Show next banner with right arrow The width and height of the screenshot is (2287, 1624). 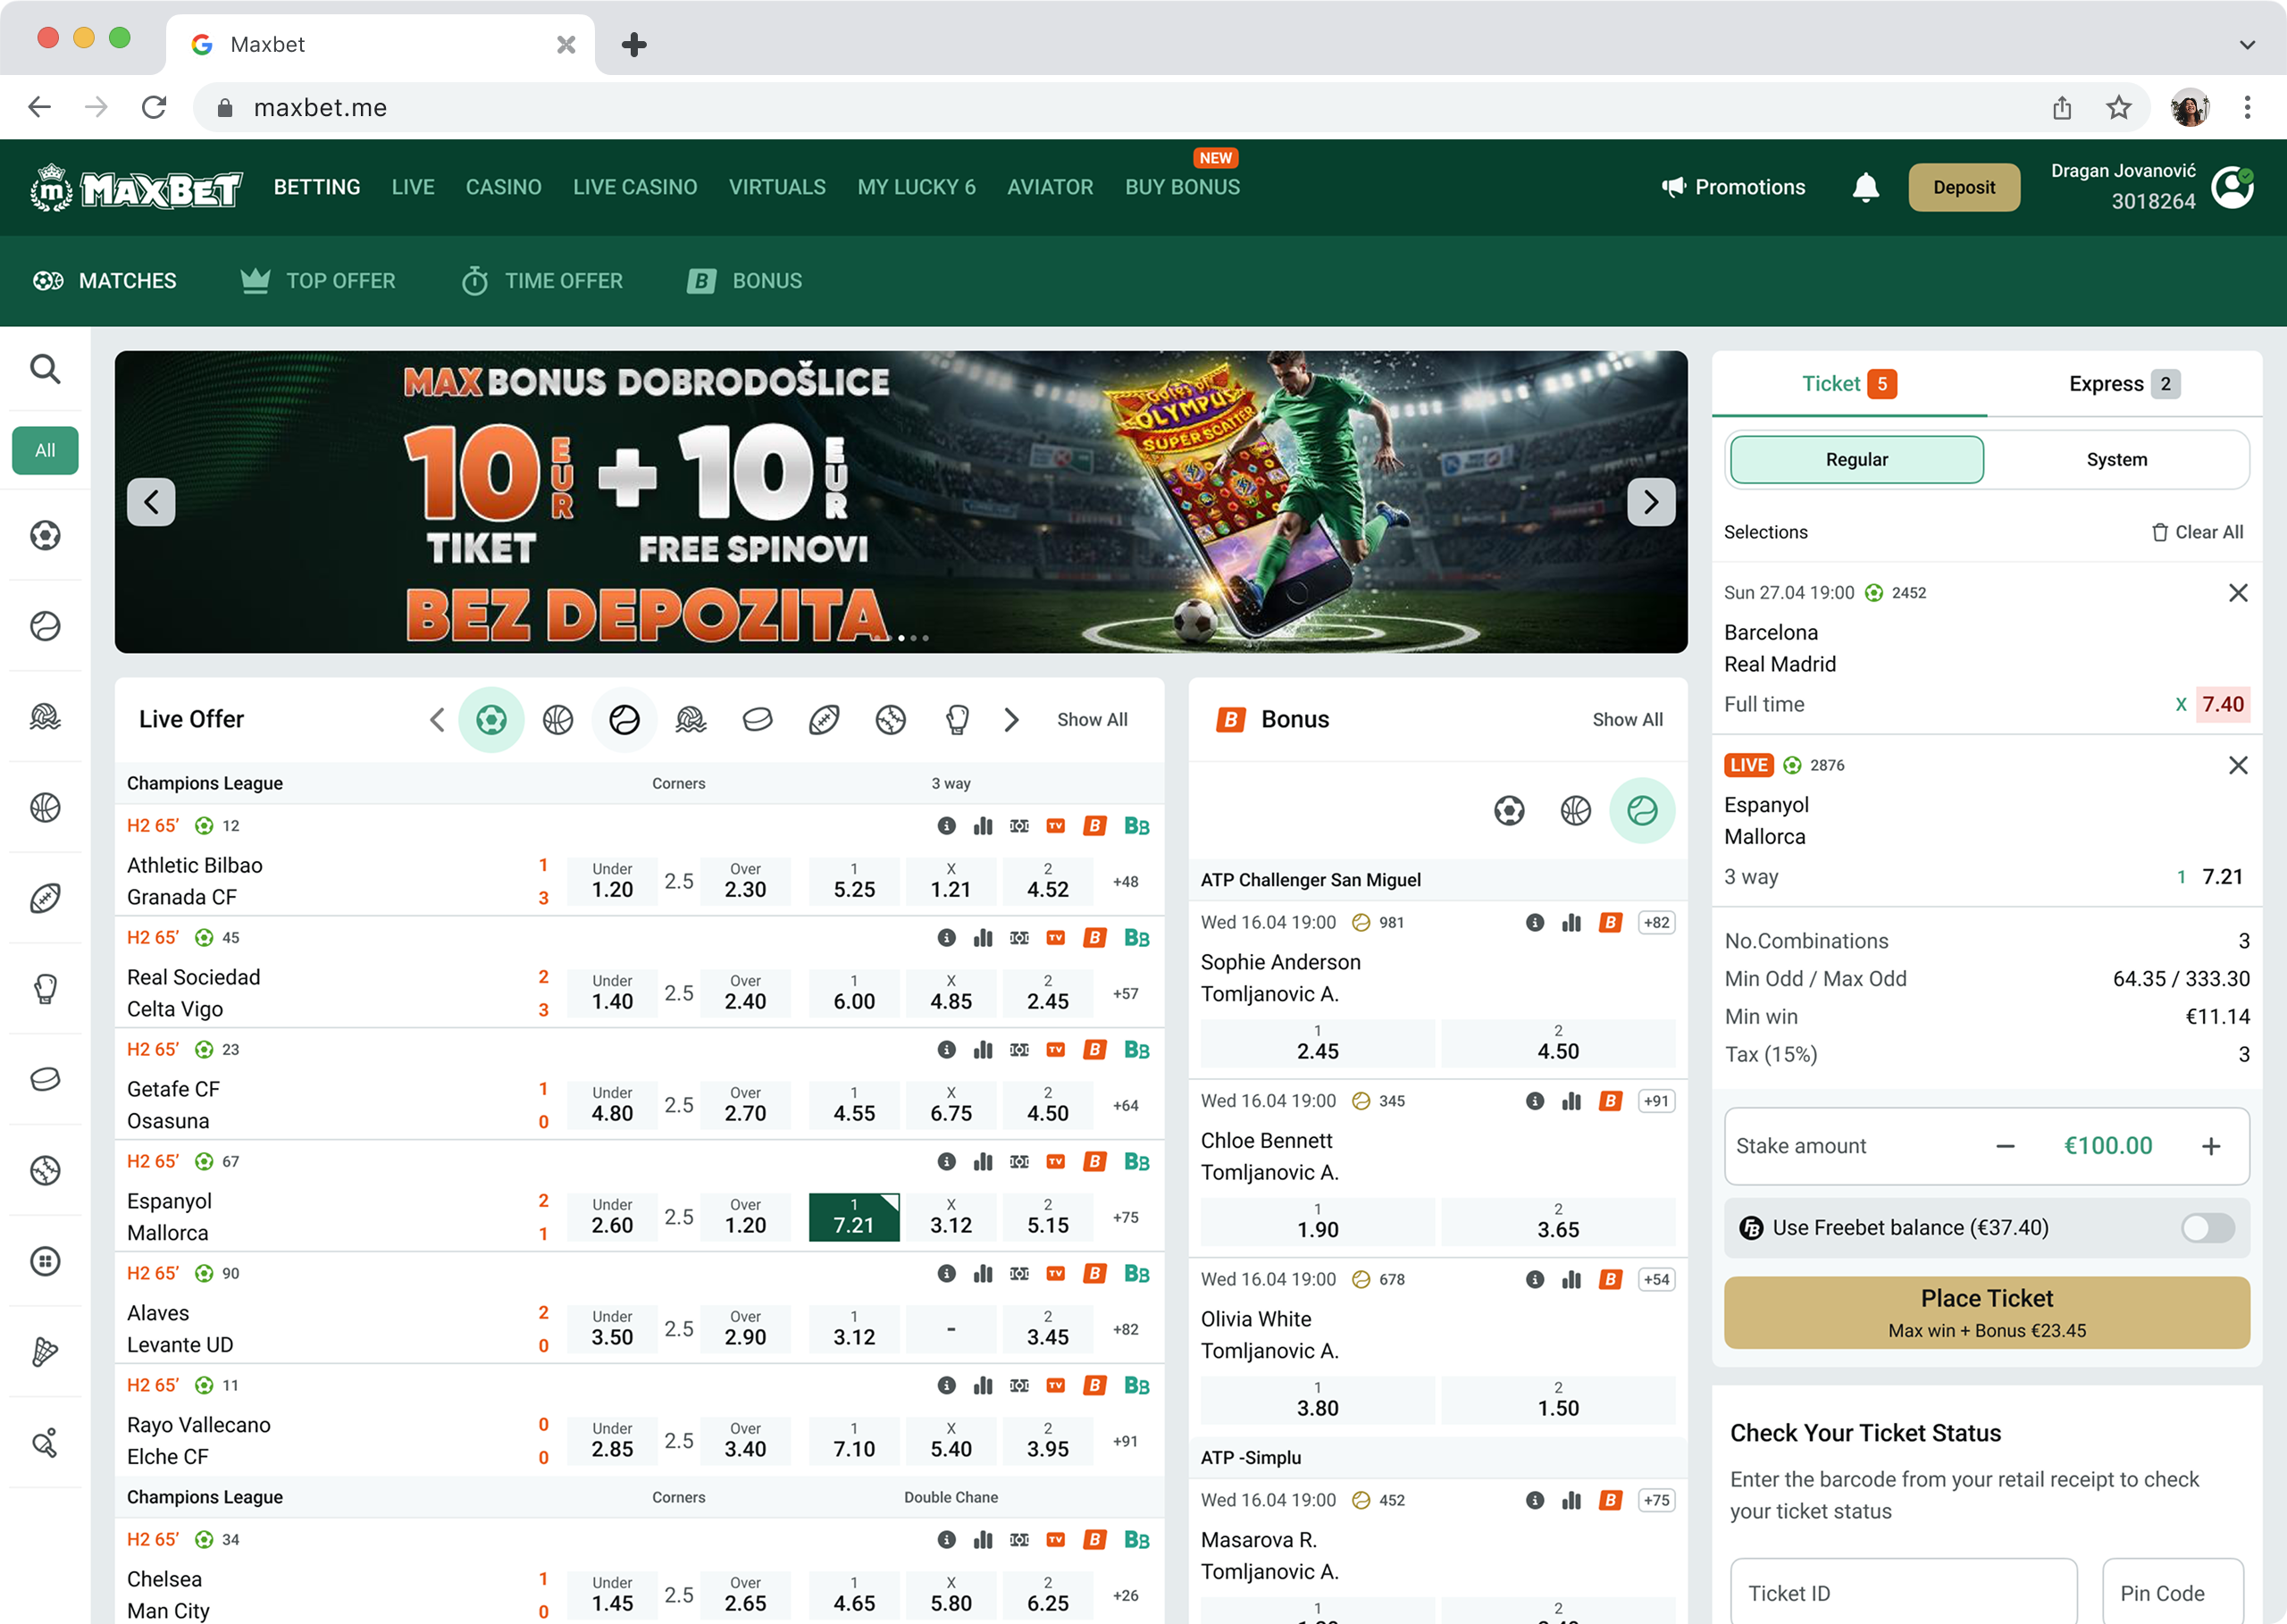pyautogui.click(x=1650, y=502)
